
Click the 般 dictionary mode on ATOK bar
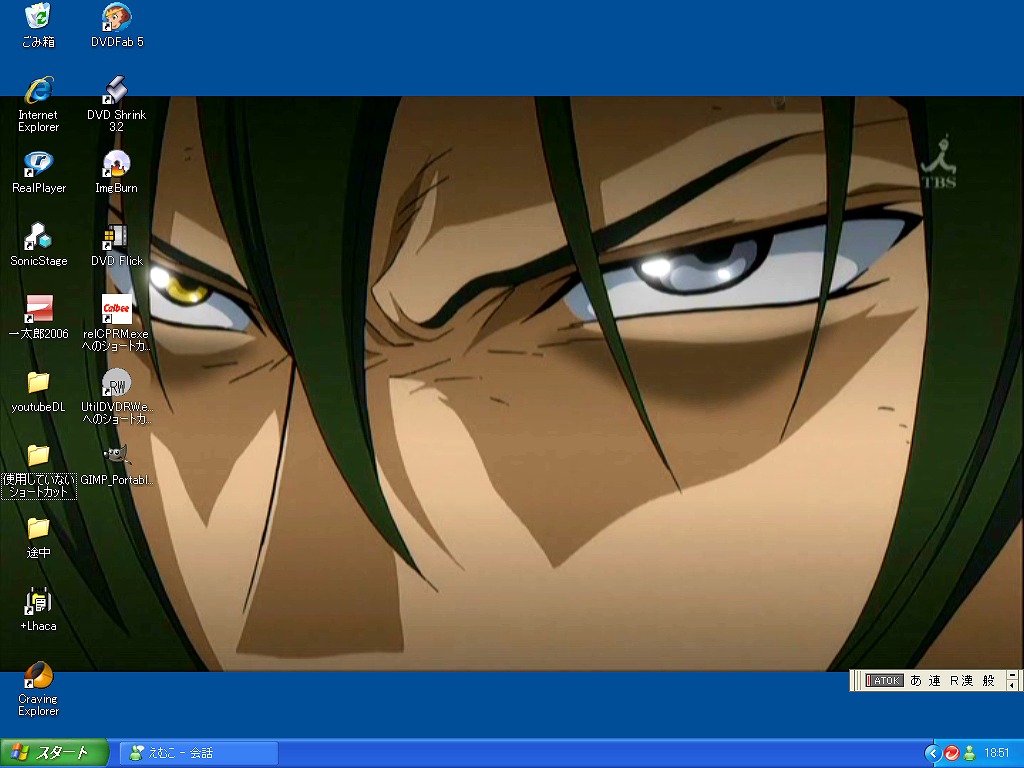[989, 680]
